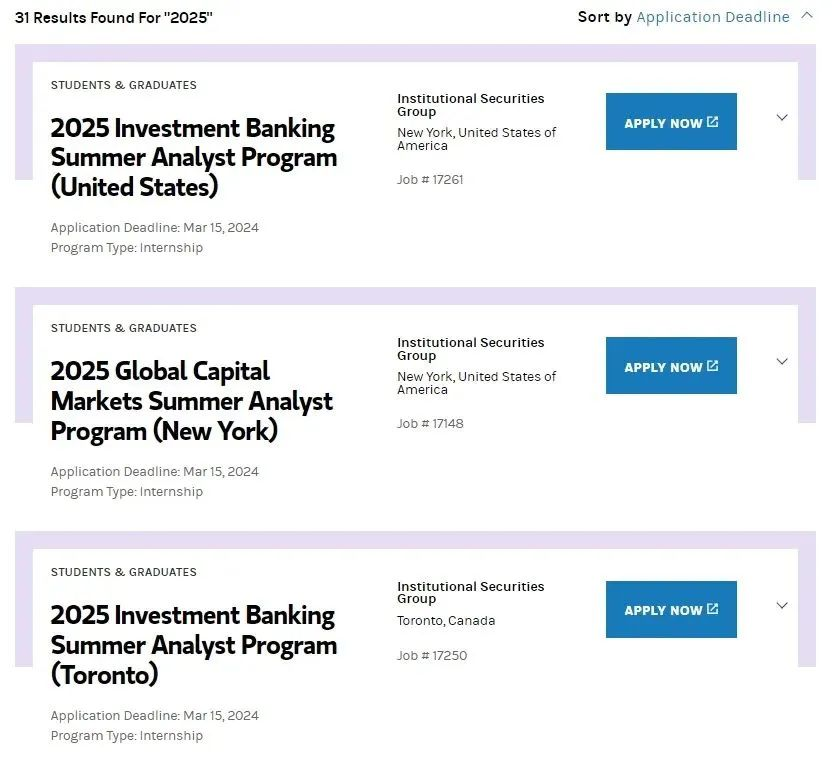Expand the Investment Banking United States listing chevron
Screen dimensions: 837x763
(782, 118)
